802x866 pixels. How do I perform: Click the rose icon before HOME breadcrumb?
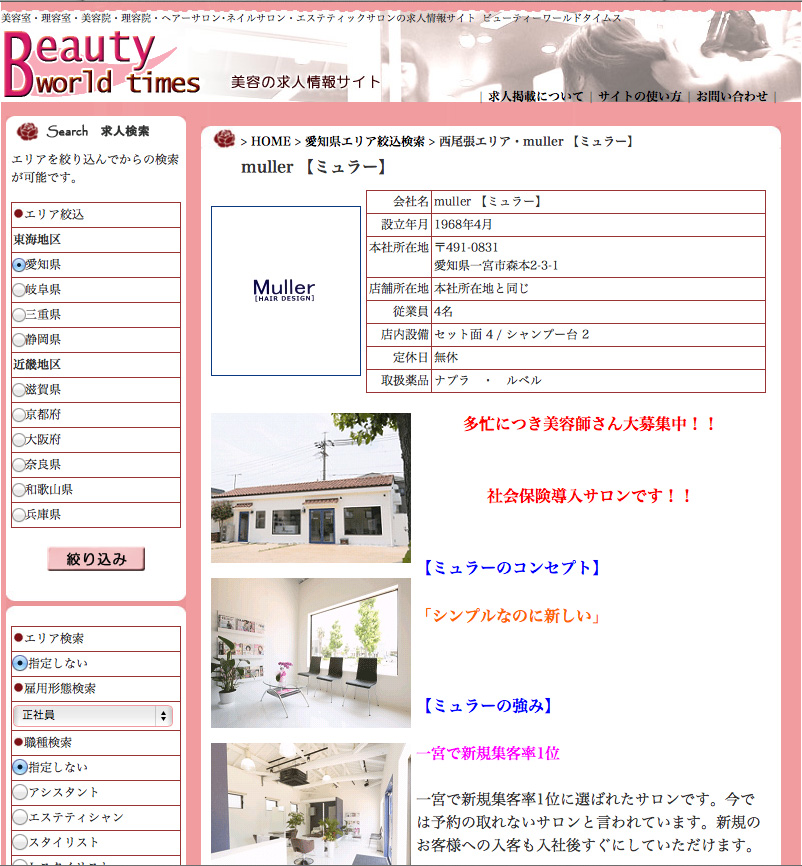224,140
